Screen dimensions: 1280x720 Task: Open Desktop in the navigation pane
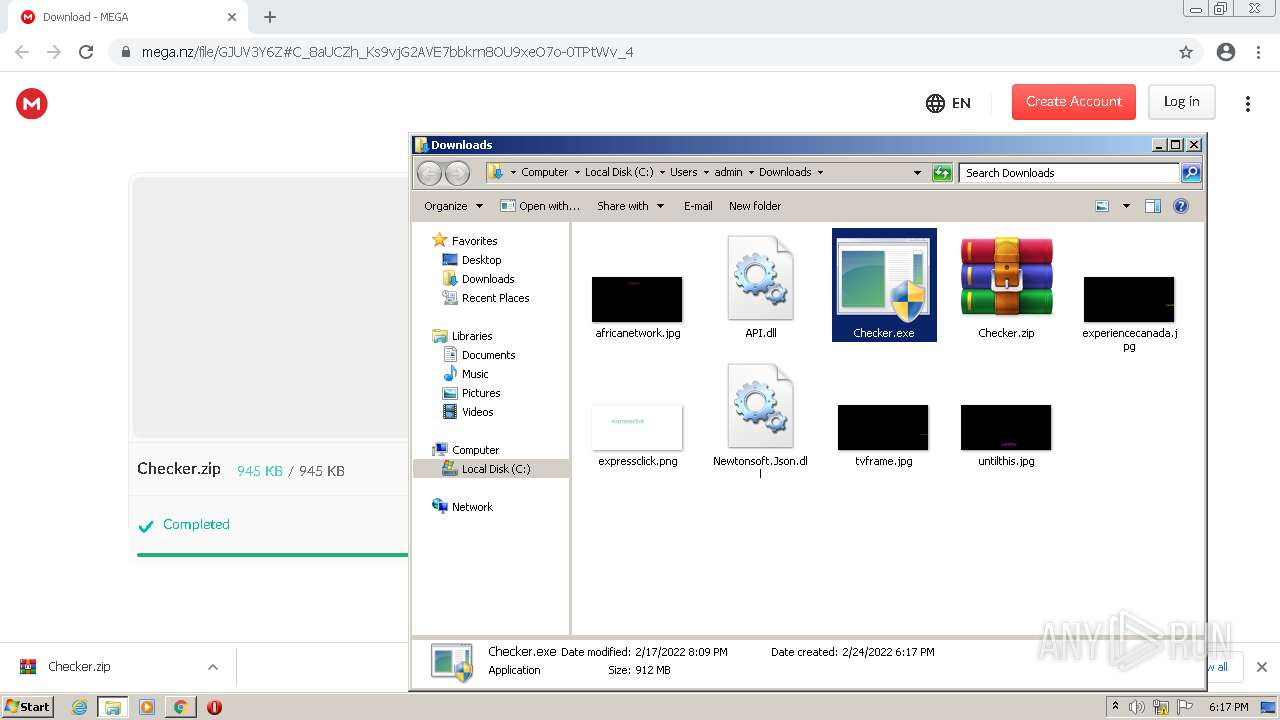pyautogui.click(x=481, y=260)
